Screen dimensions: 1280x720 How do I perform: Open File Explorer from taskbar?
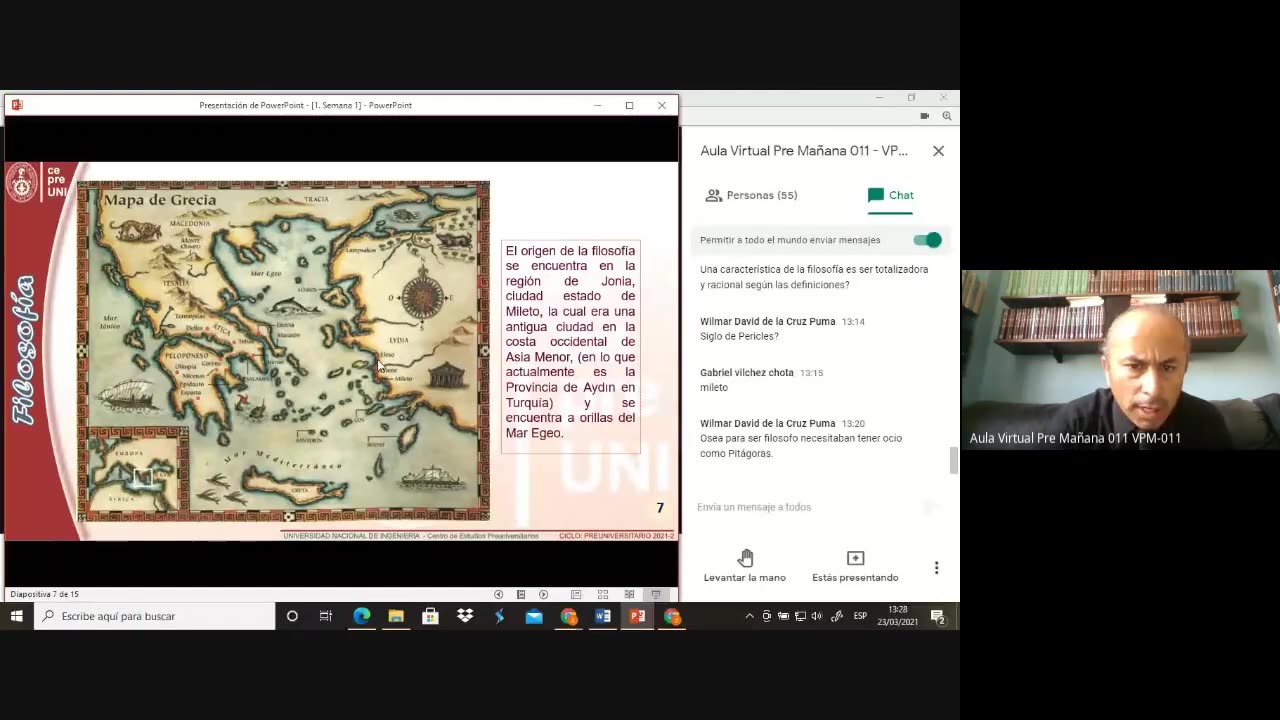point(396,616)
